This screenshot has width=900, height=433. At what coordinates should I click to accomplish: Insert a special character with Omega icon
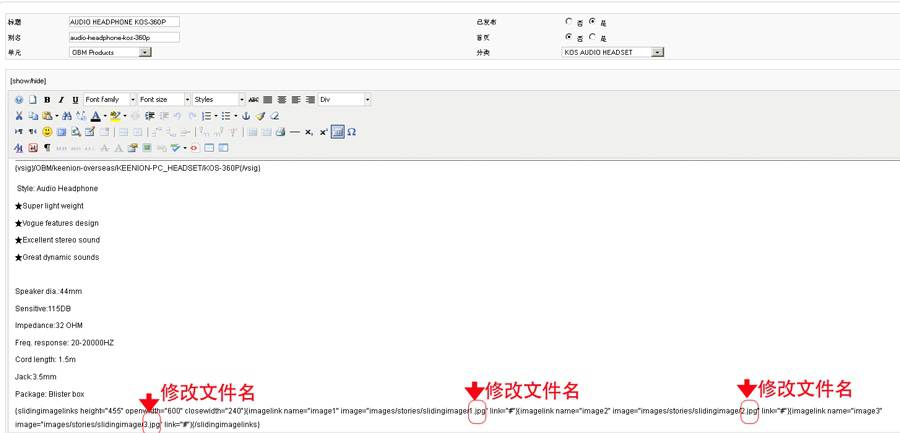click(351, 132)
